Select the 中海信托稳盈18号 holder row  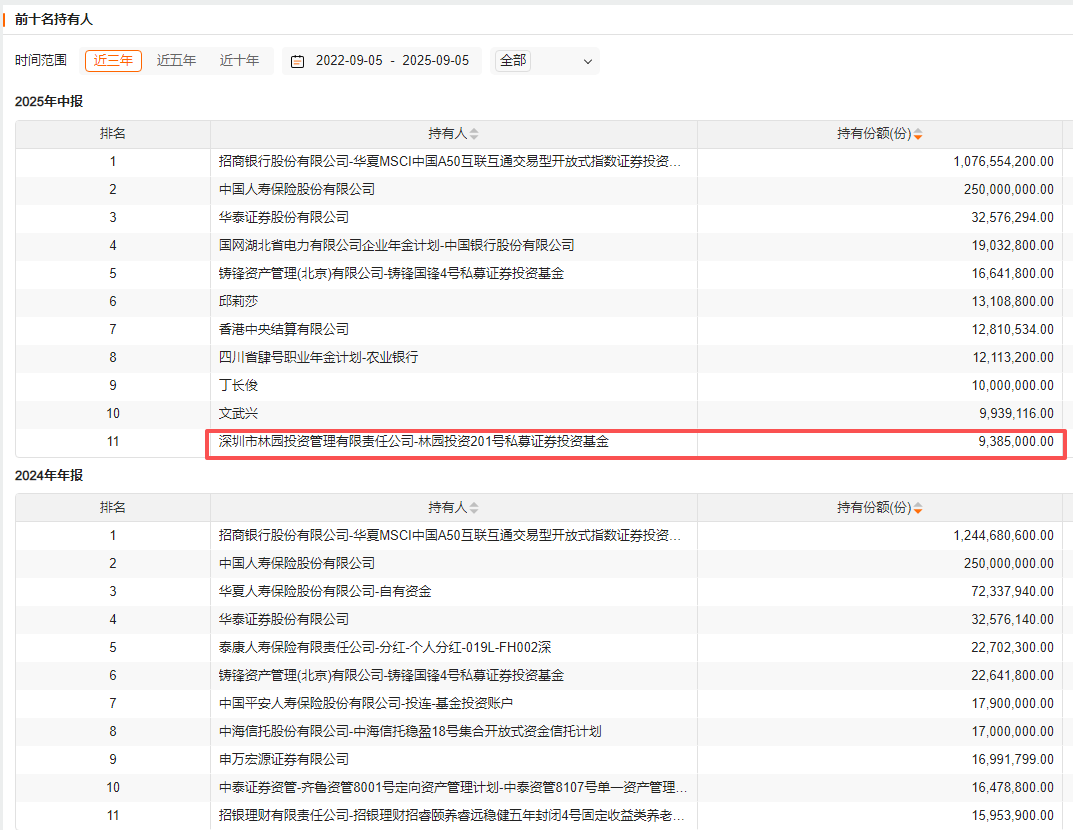[410, 731]
